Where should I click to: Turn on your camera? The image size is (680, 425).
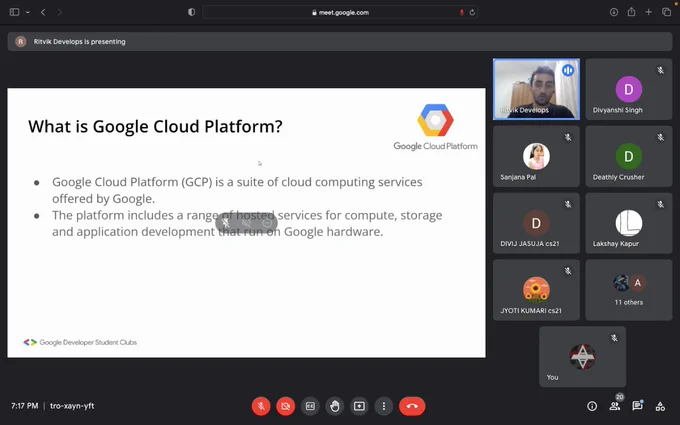285,406
